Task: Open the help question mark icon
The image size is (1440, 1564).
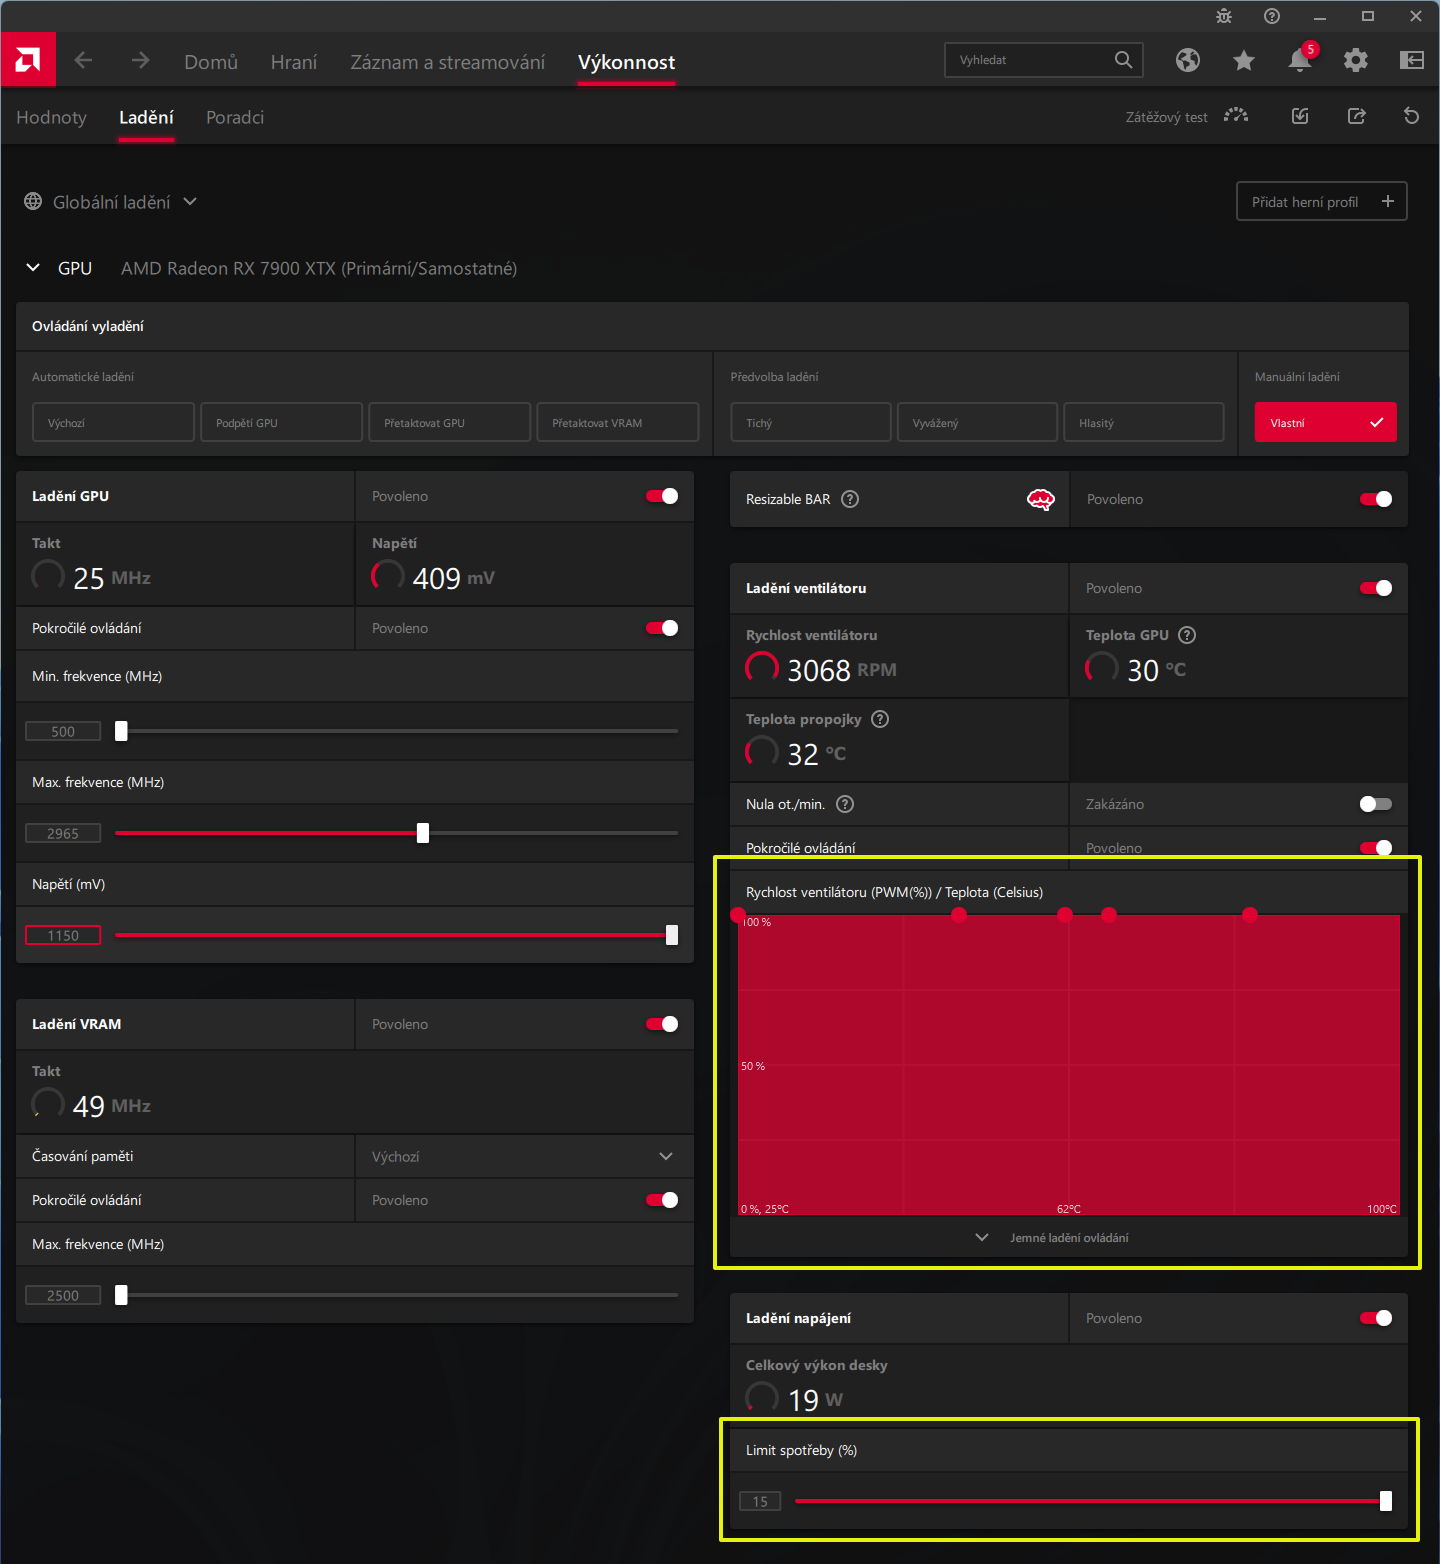Action: tap(1272, 16)
